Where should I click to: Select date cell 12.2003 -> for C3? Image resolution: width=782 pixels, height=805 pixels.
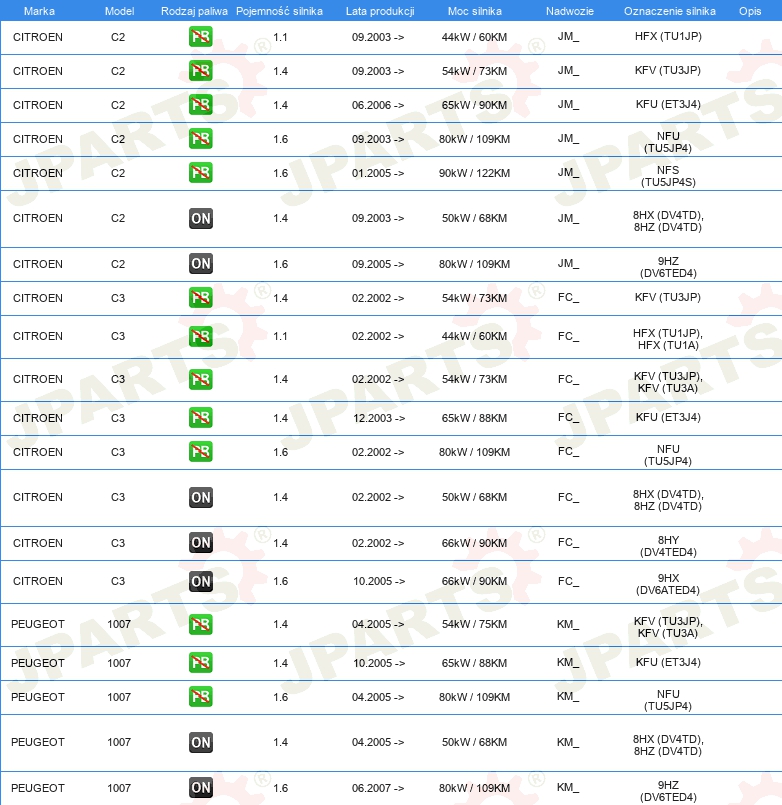click(x=379, y=418)
